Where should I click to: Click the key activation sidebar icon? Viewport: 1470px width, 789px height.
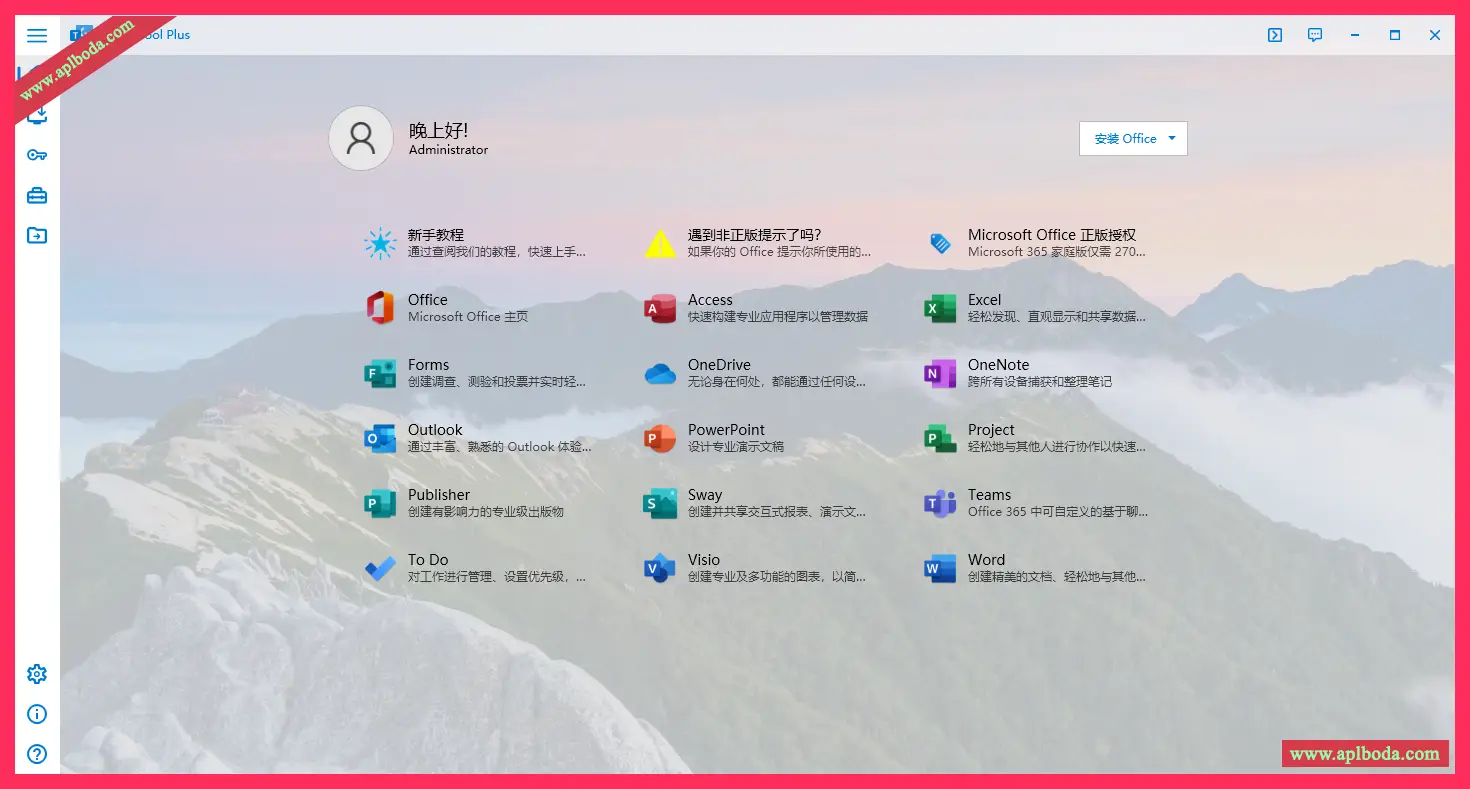(37, 155)
